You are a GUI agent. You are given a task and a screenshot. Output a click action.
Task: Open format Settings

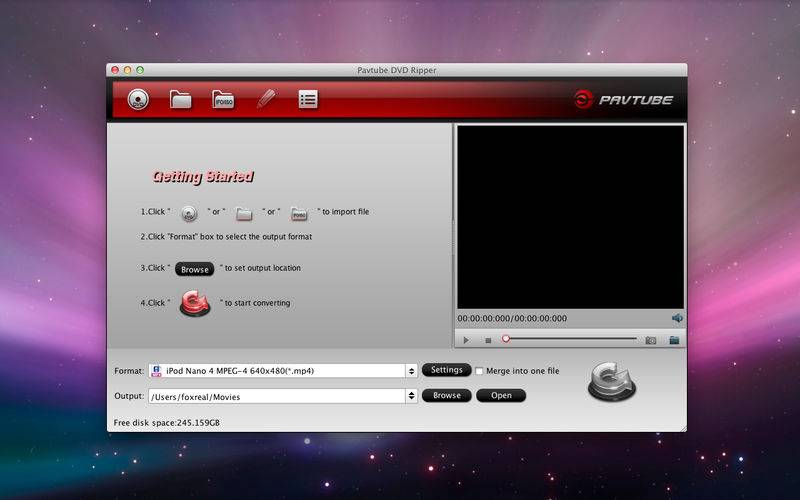[446, 370]
